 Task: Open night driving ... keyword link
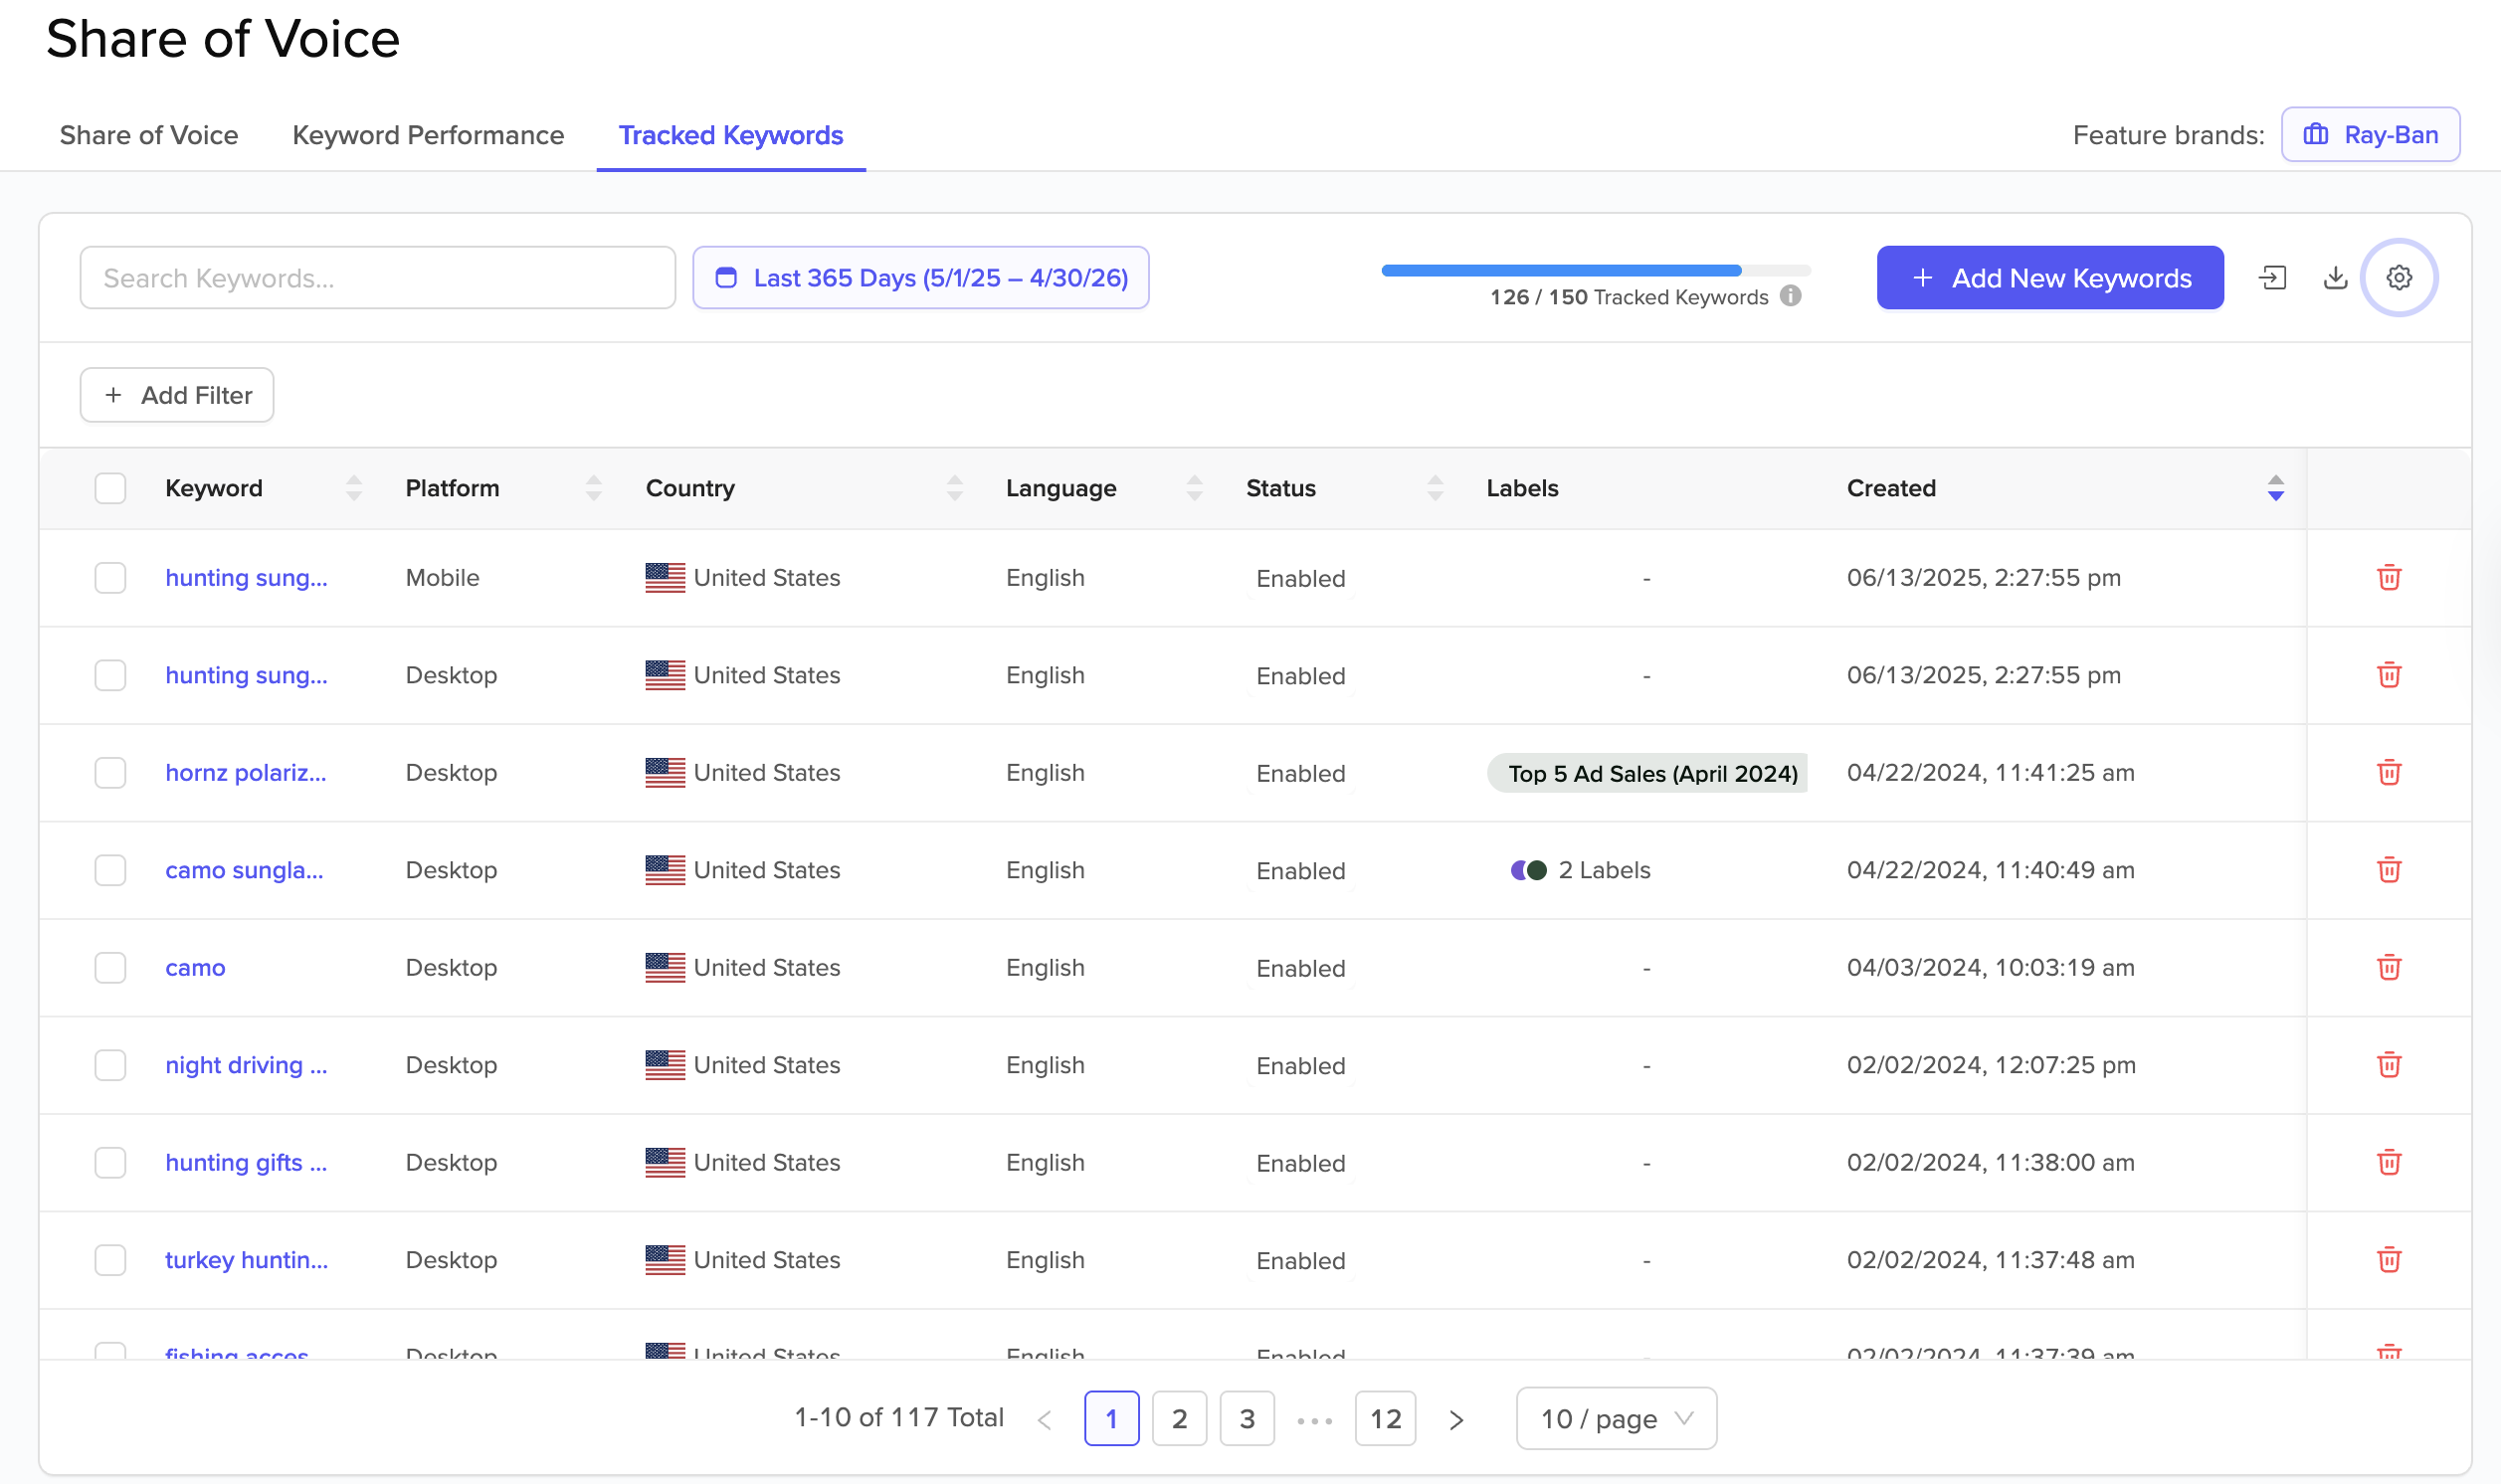[246, 1065]
